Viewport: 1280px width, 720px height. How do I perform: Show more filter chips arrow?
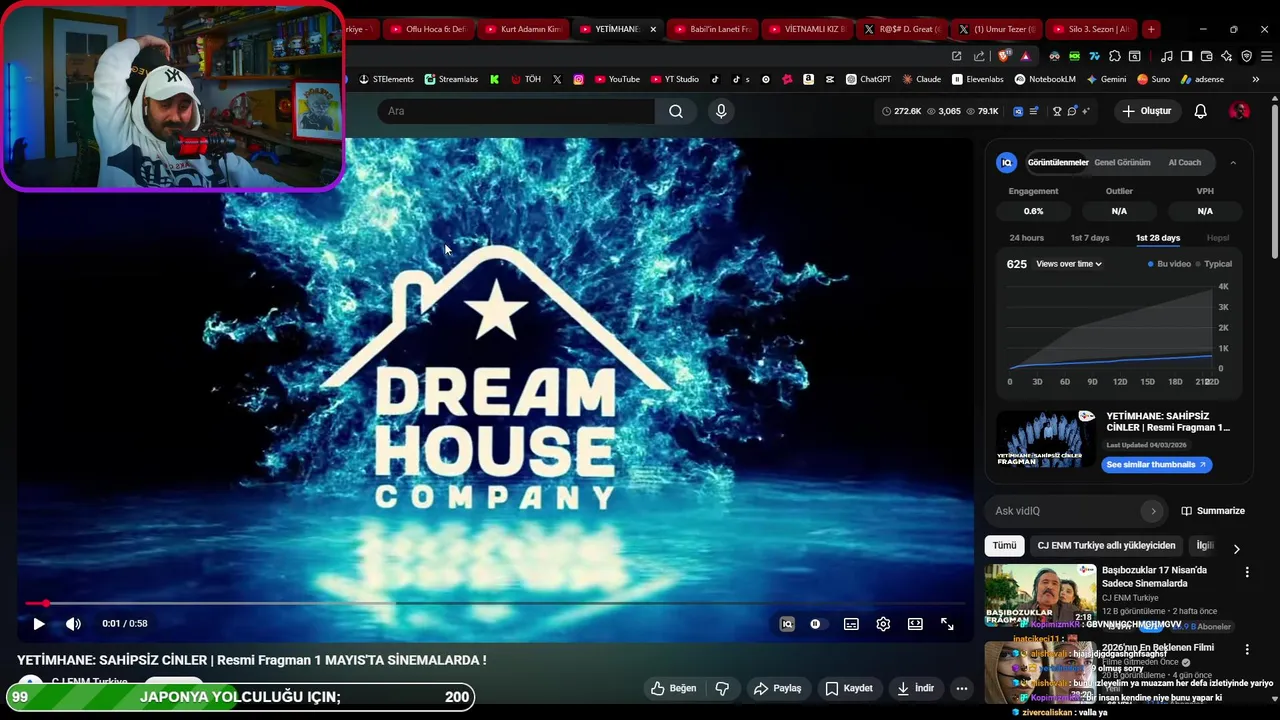[x=1236, y=549]
